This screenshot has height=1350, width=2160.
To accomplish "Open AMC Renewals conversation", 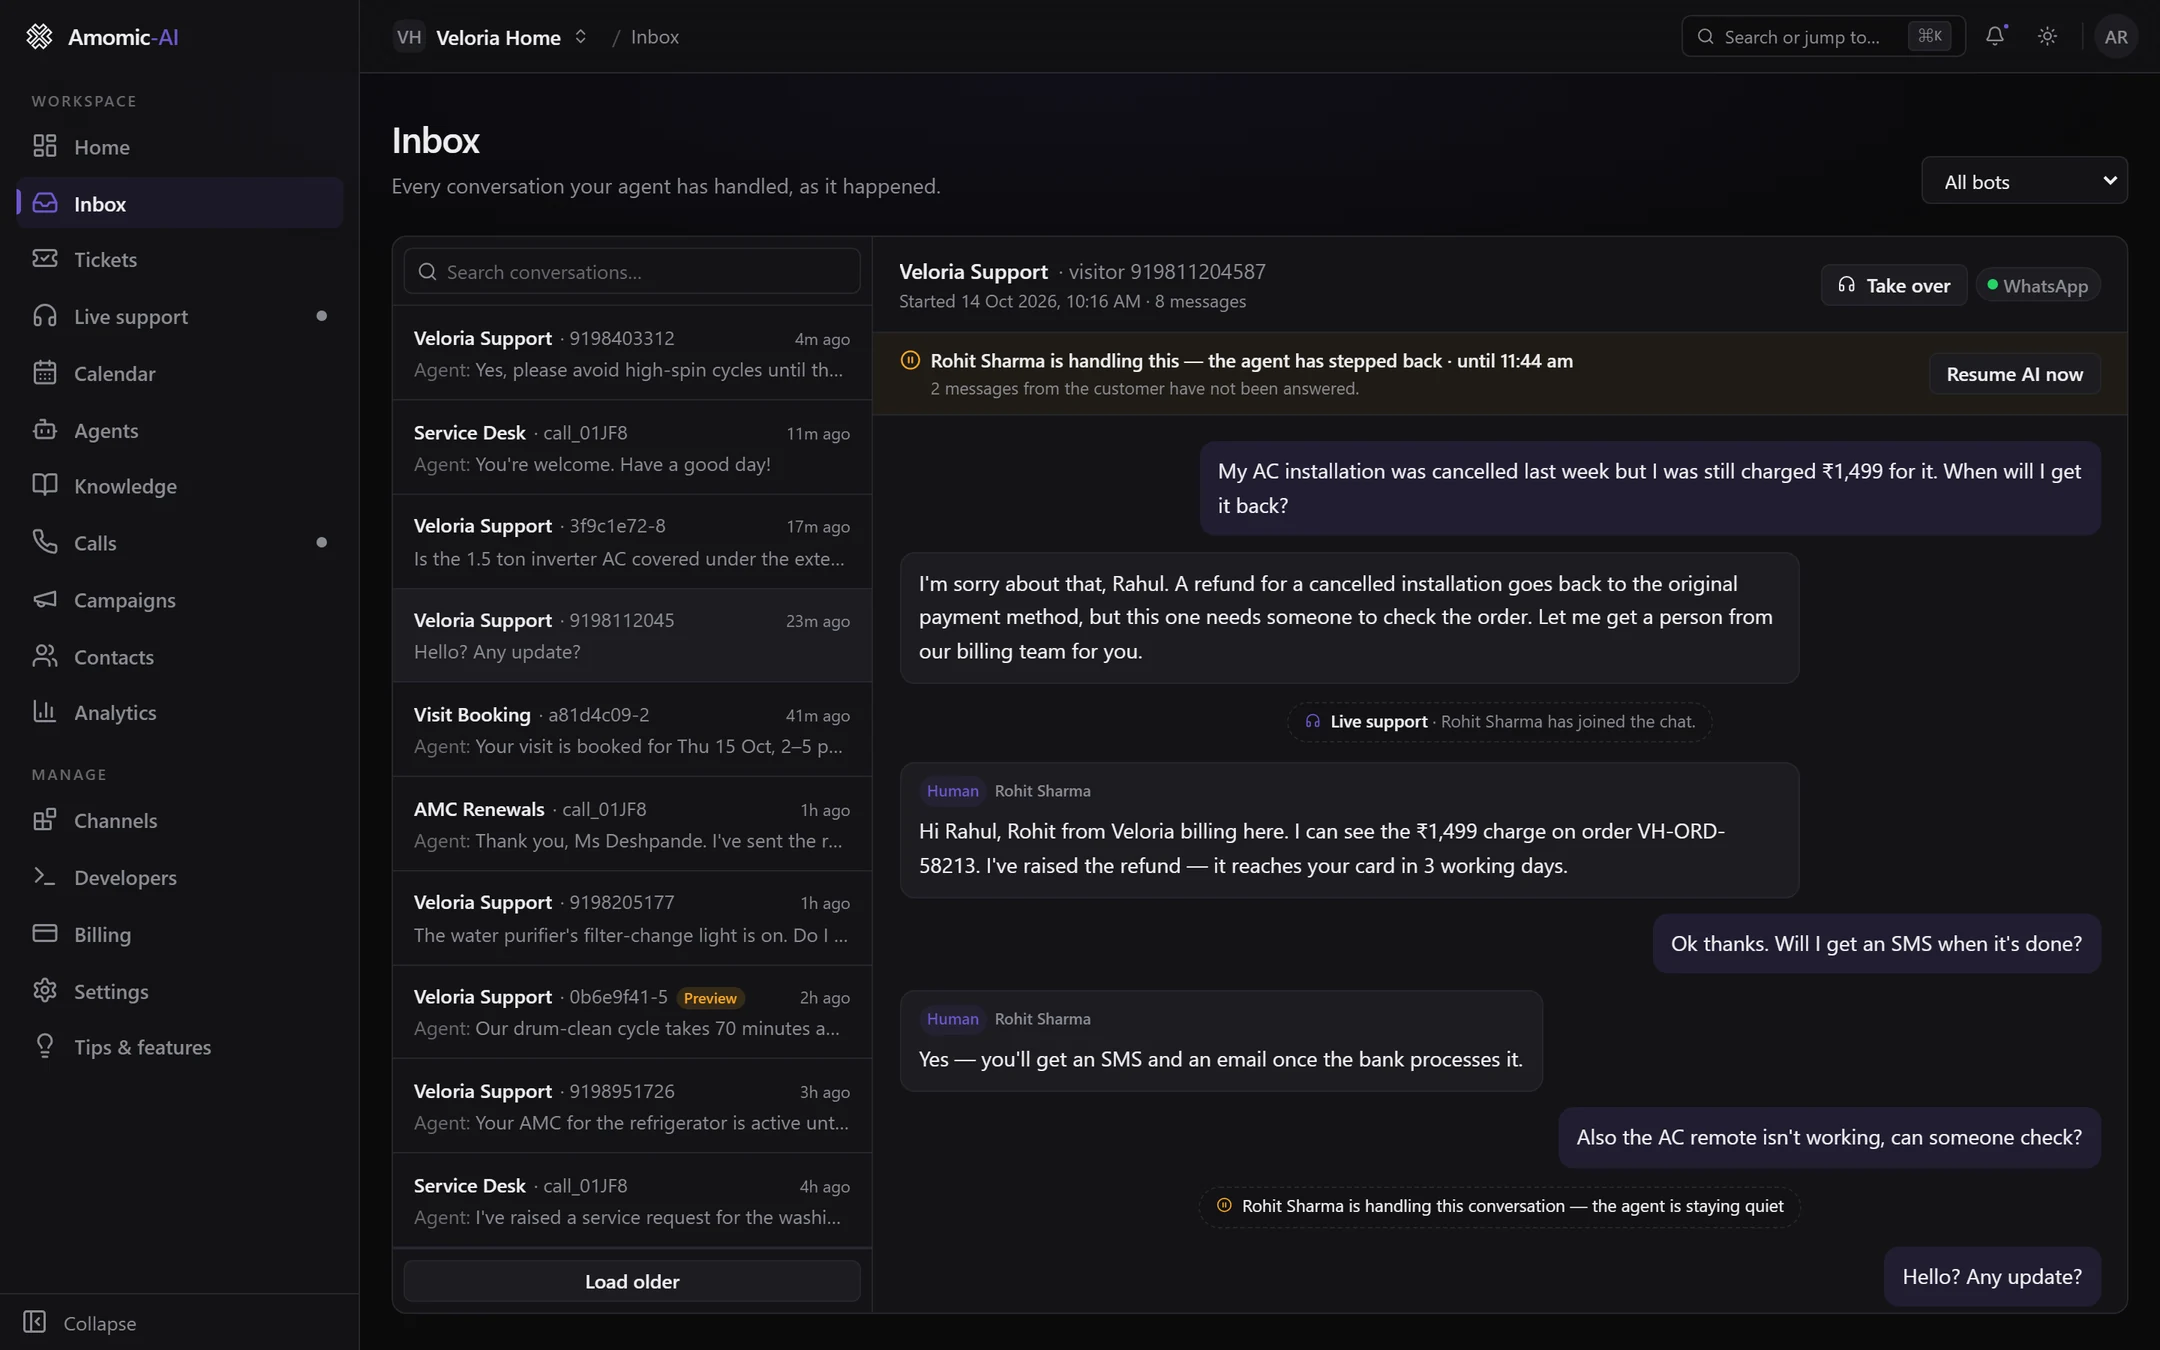I will point(632,824).
